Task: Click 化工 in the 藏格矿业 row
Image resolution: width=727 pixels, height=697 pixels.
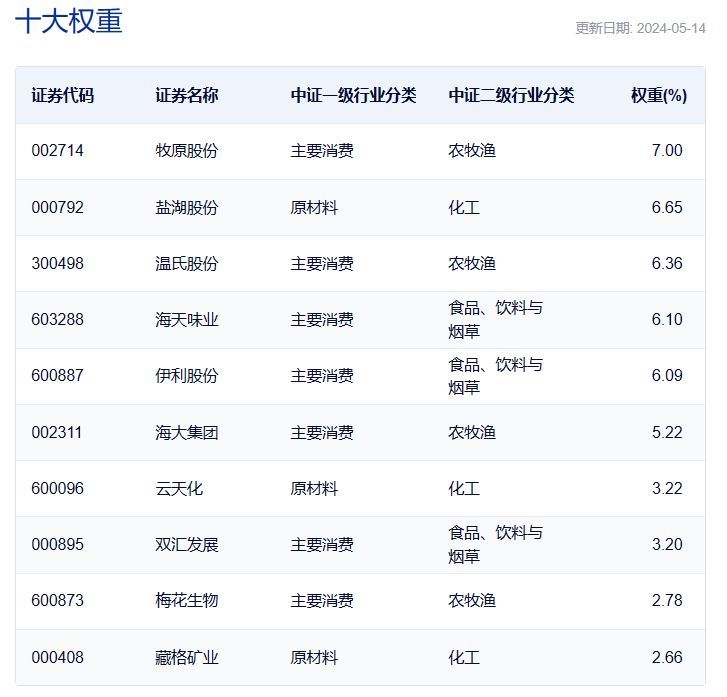Action: [464, 657]
